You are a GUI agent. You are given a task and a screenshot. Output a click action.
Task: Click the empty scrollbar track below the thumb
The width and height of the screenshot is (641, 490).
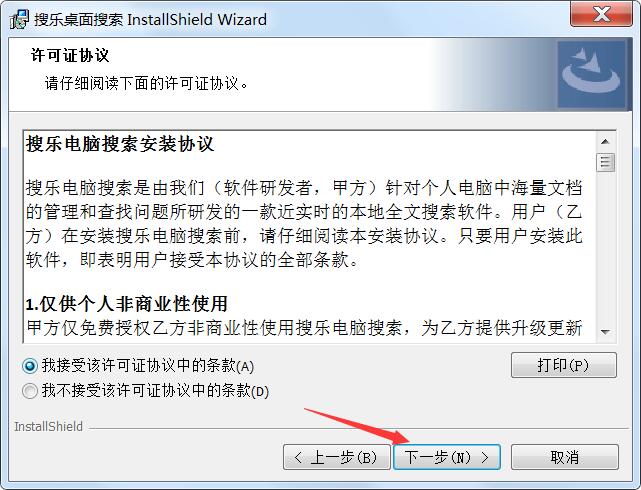click(605, 247)
